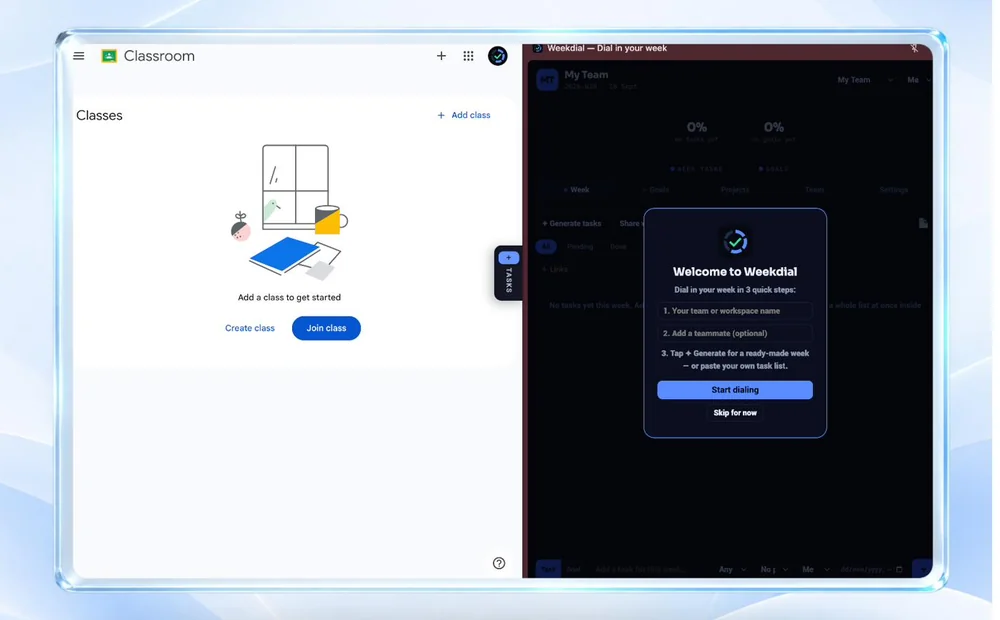Click Skip for now
The width and height of the screenshot is (1000, 620).
[735, 413]
